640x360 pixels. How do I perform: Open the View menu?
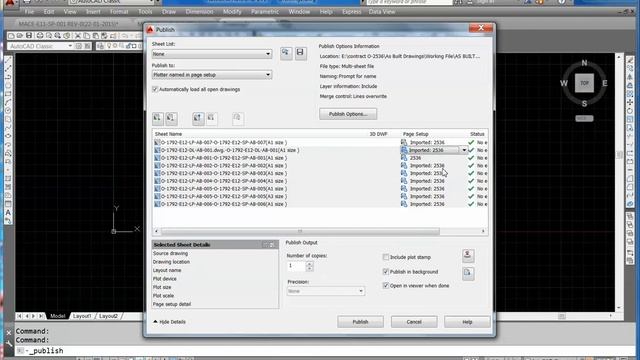point(70,12)
